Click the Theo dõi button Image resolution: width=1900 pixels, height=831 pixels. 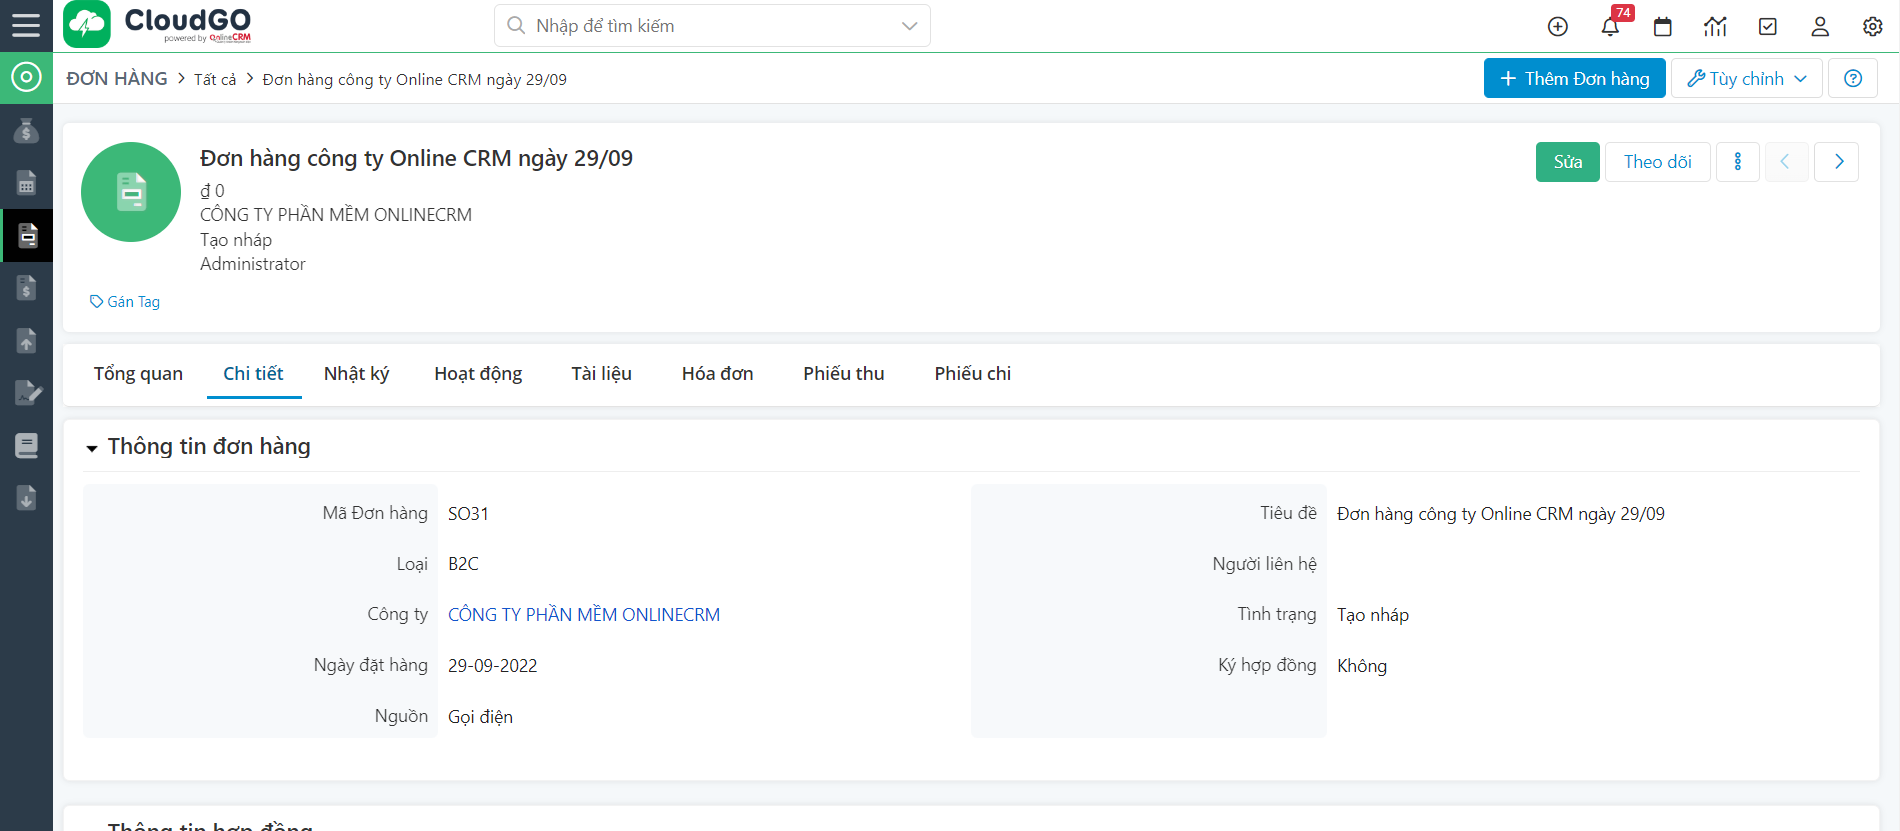[1657, 162]
